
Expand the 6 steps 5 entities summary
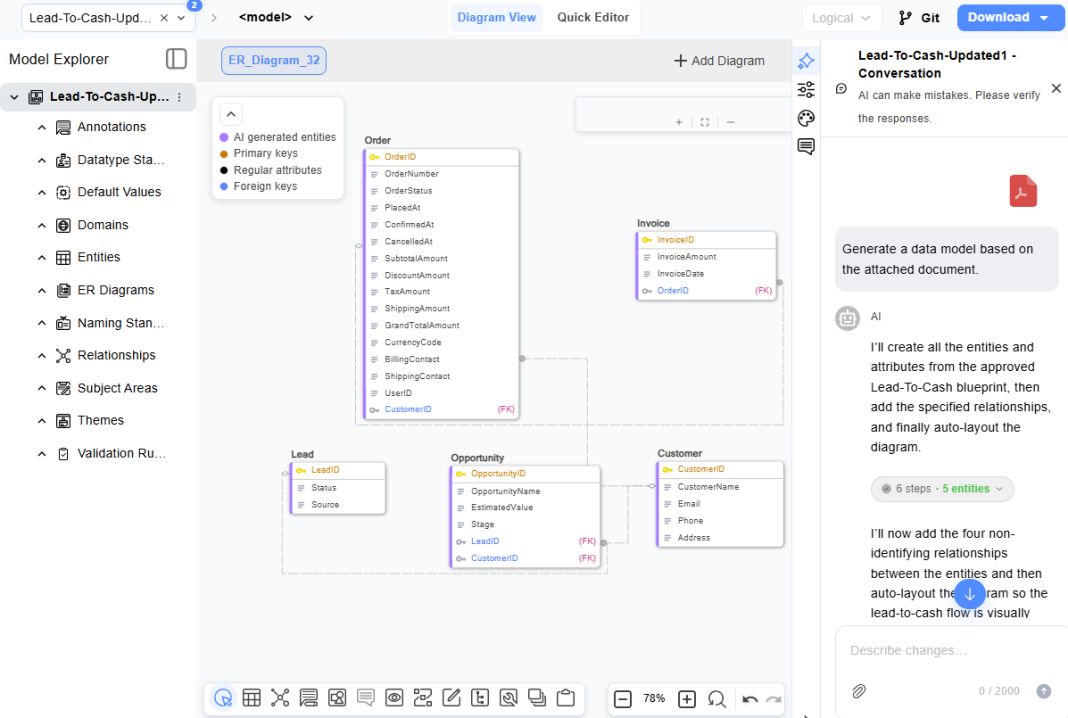pos(942,488)
